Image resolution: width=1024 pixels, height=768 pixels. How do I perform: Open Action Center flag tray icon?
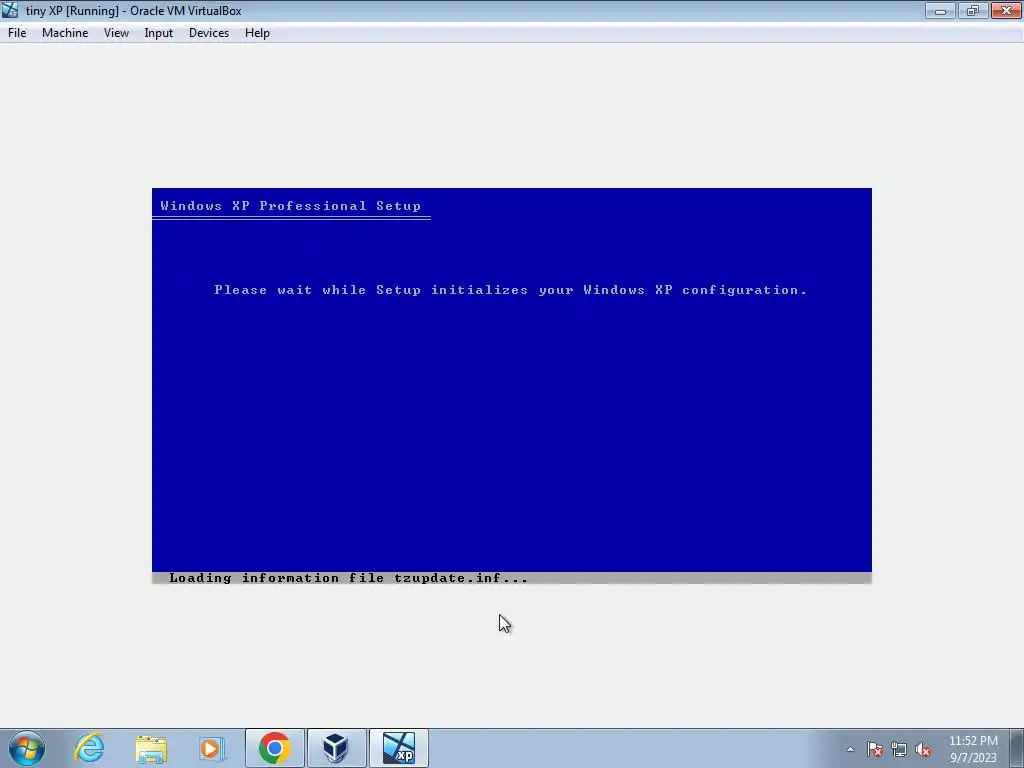[875, 749]
